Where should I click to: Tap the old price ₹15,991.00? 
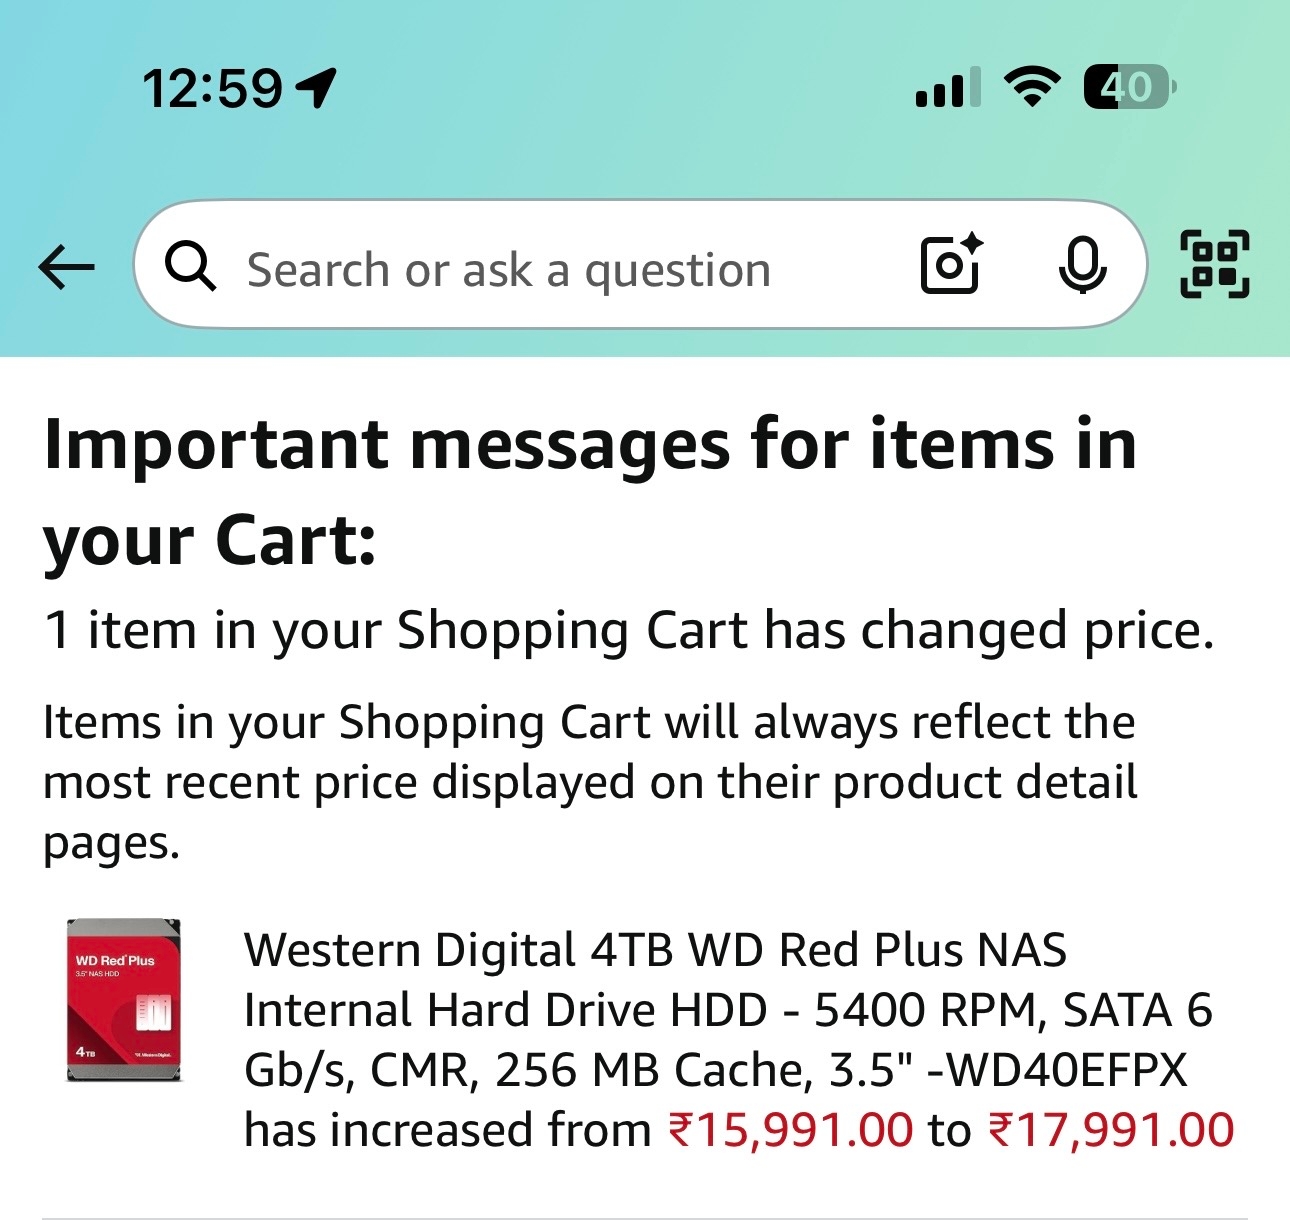click(x=790, y=1130)
